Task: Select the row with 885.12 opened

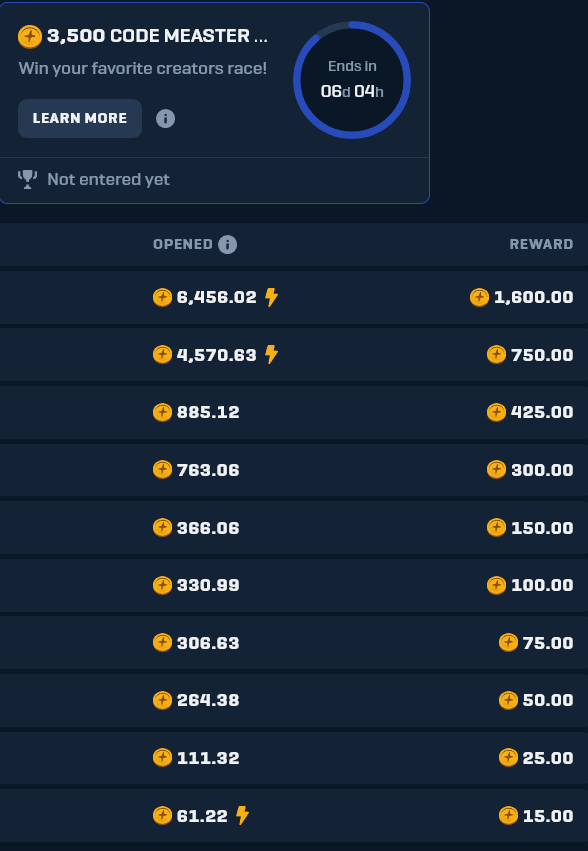Action: click(x=294, y=412)
